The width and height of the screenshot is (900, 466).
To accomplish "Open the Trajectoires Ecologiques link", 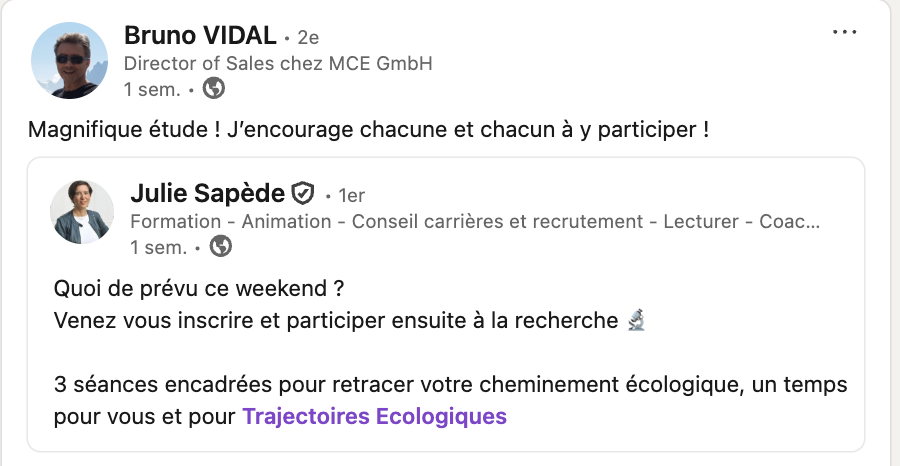I will 374,416.
